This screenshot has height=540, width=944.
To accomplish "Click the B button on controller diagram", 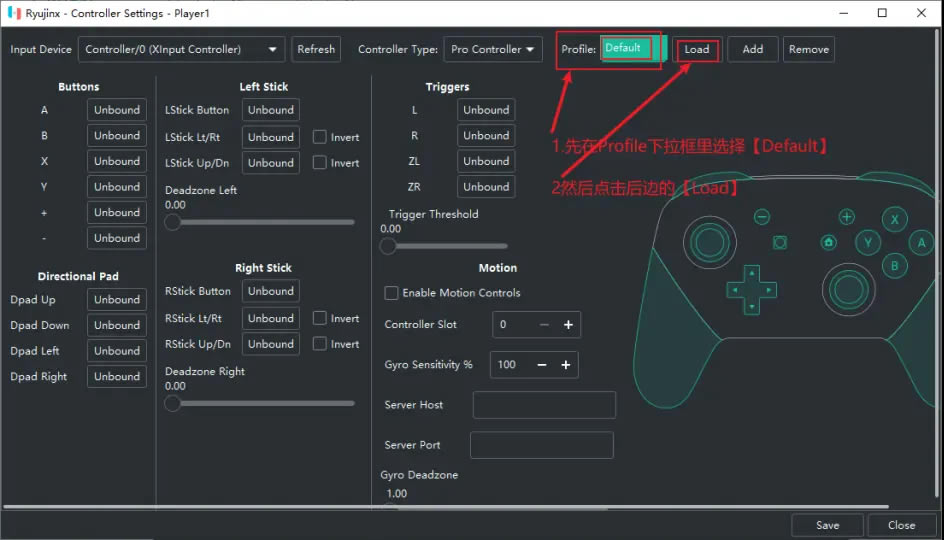I will [x=895, y=266].
